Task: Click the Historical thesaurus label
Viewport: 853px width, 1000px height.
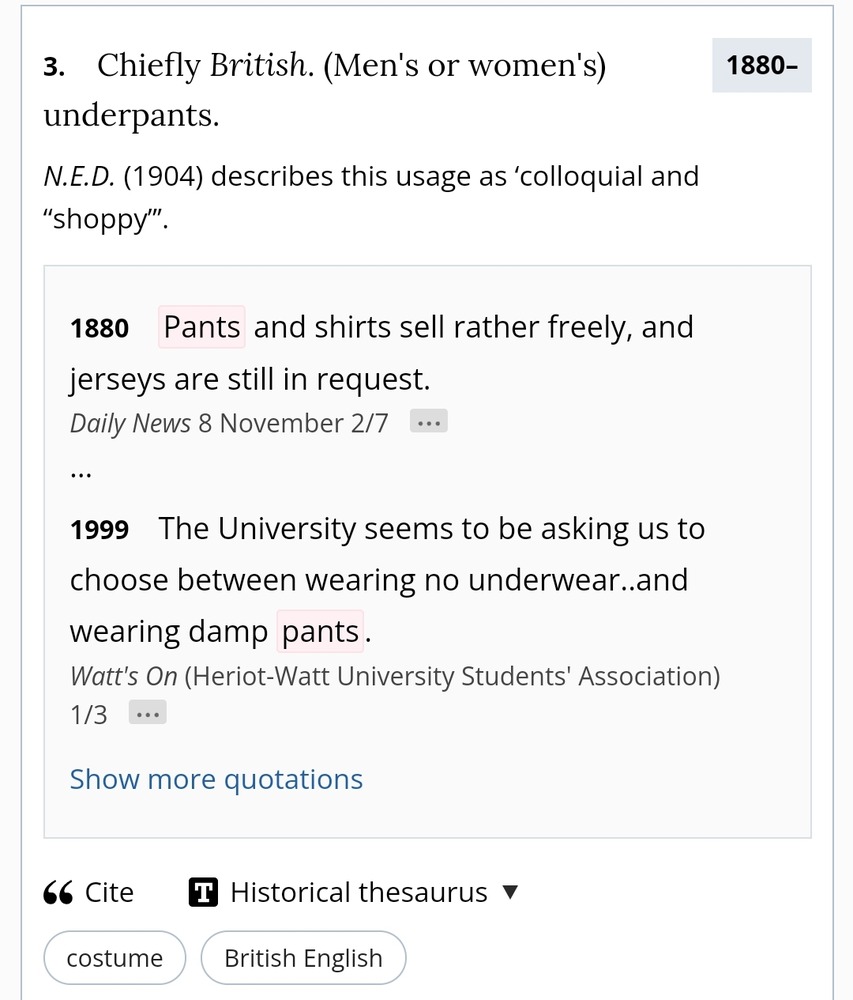Action: click(x=358, y=892)
